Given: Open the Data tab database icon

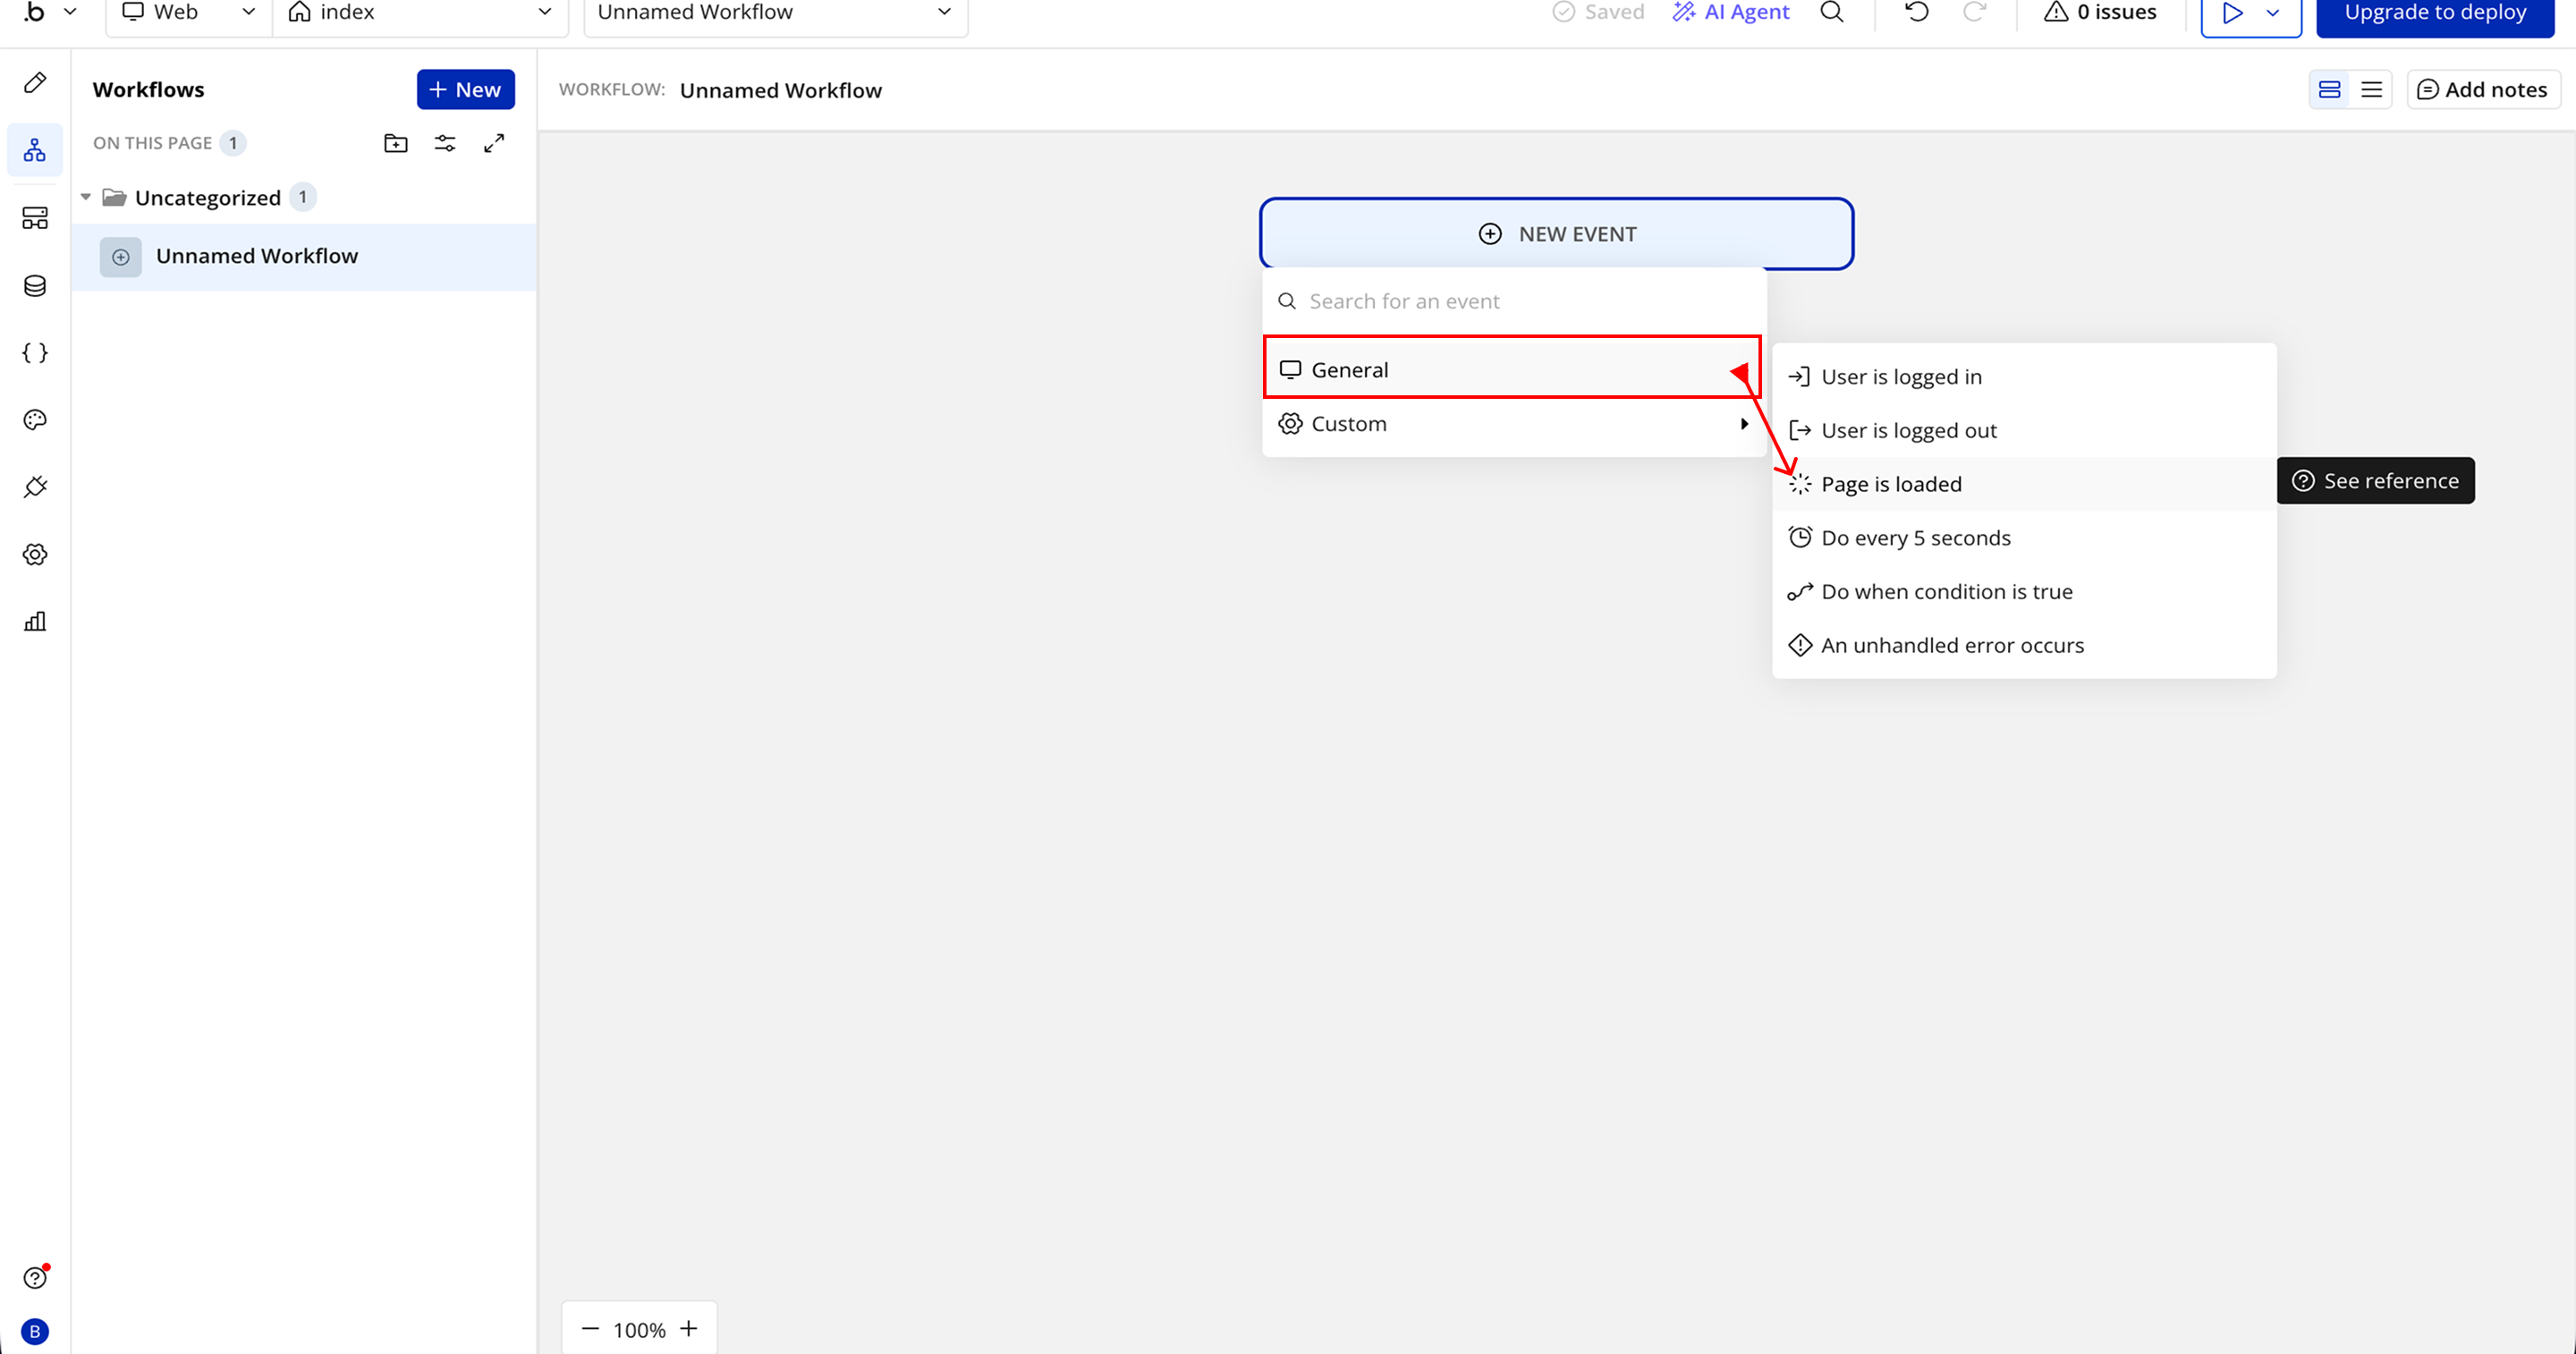Looking at the screenshot, I should click(35, 286).
